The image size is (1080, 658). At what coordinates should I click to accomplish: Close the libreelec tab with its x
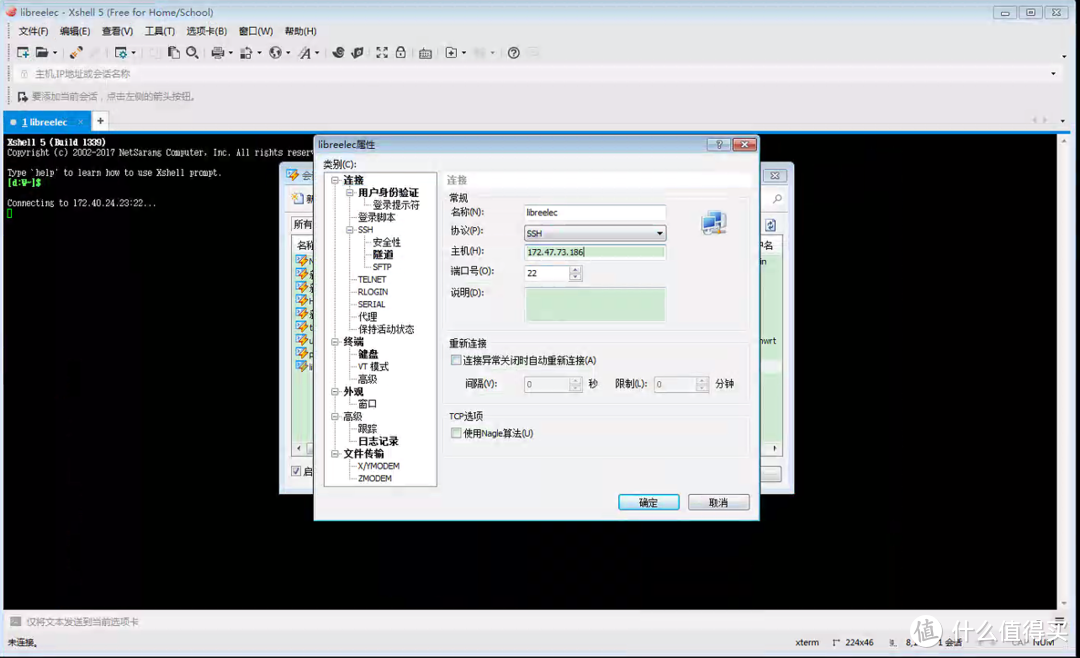point(81,122)
